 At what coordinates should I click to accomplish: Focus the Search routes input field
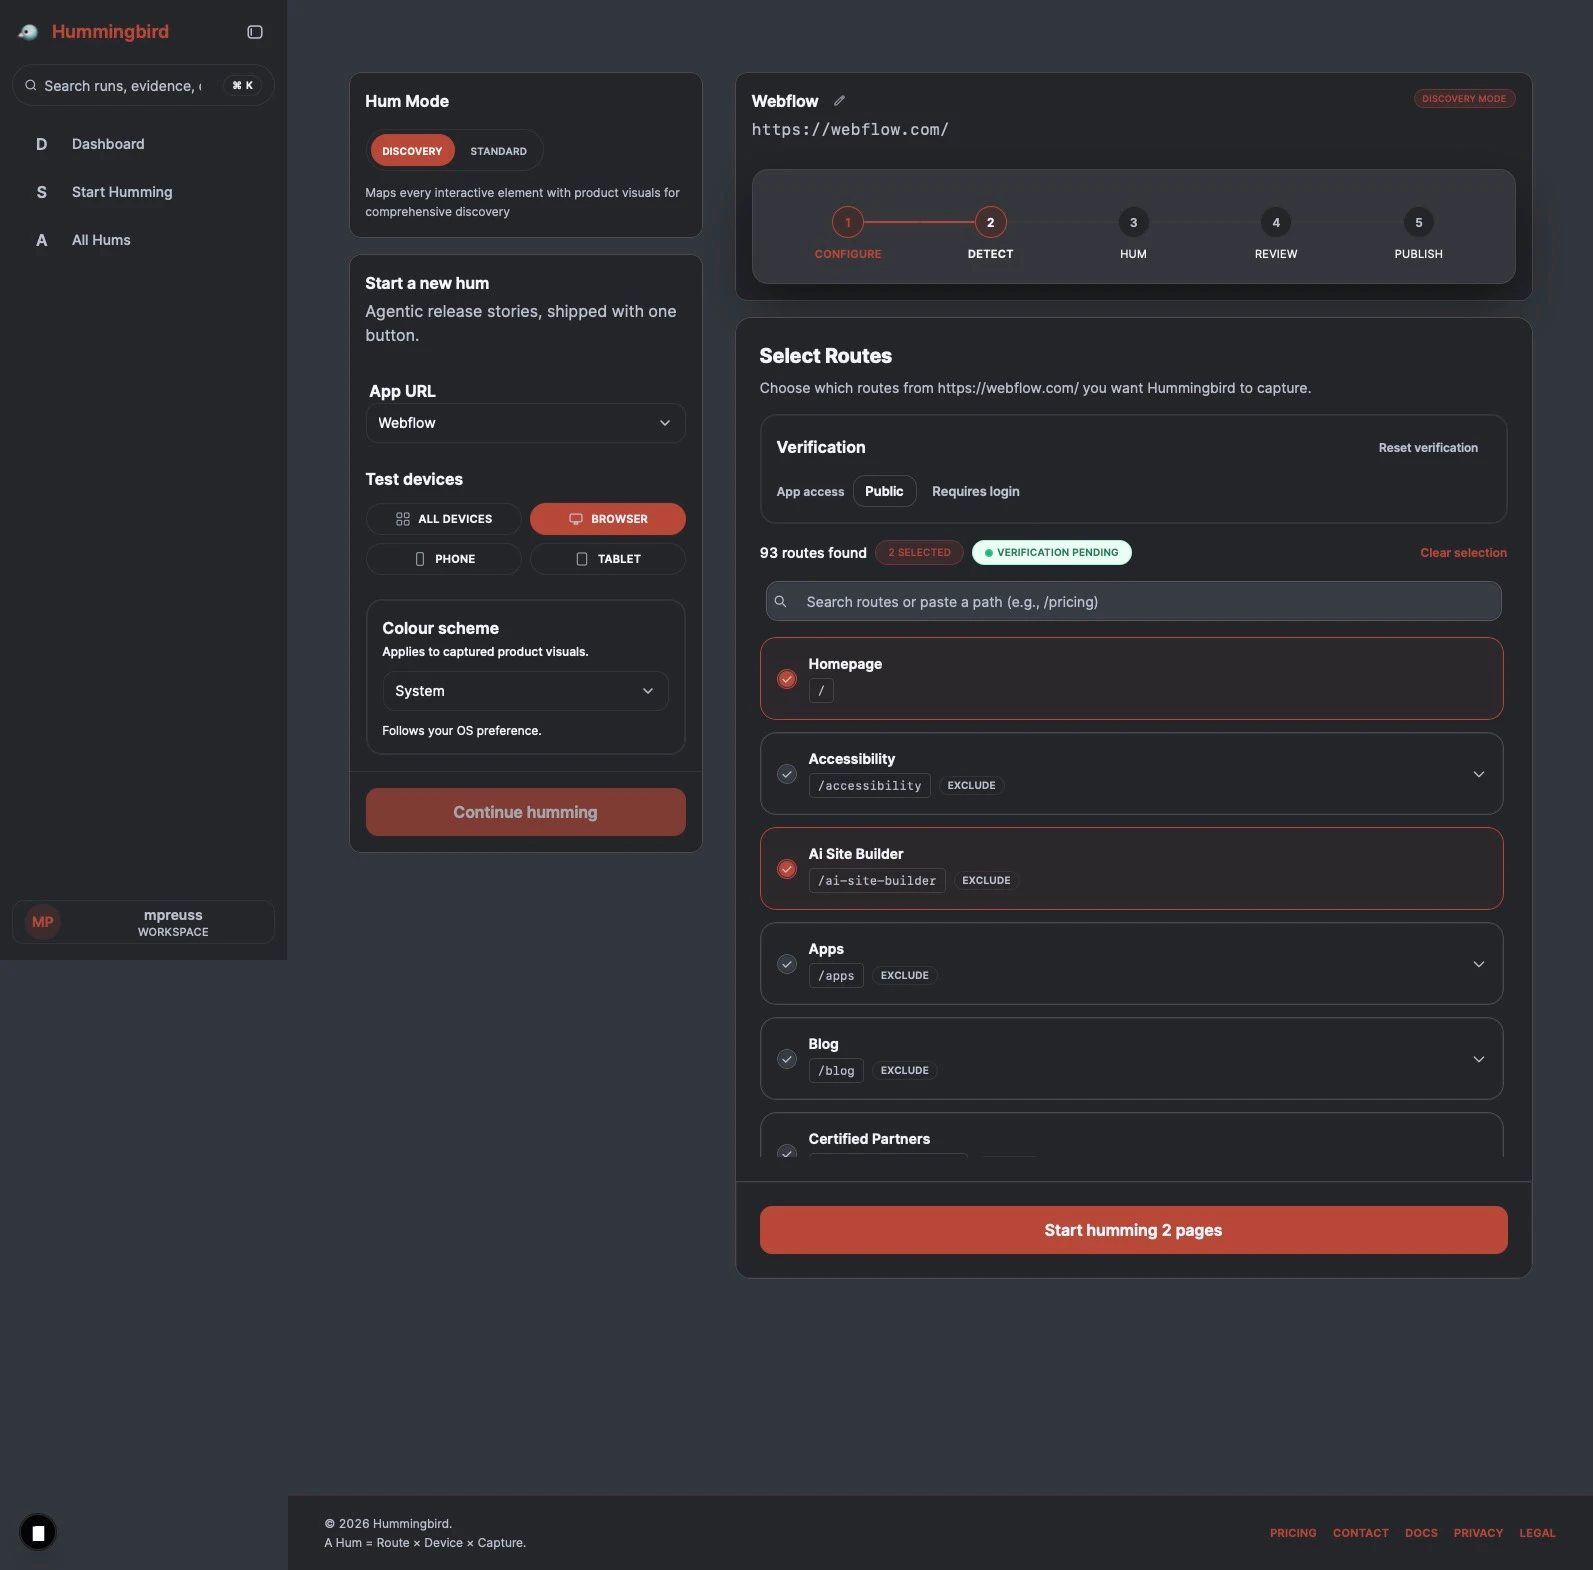(1134, 602)
